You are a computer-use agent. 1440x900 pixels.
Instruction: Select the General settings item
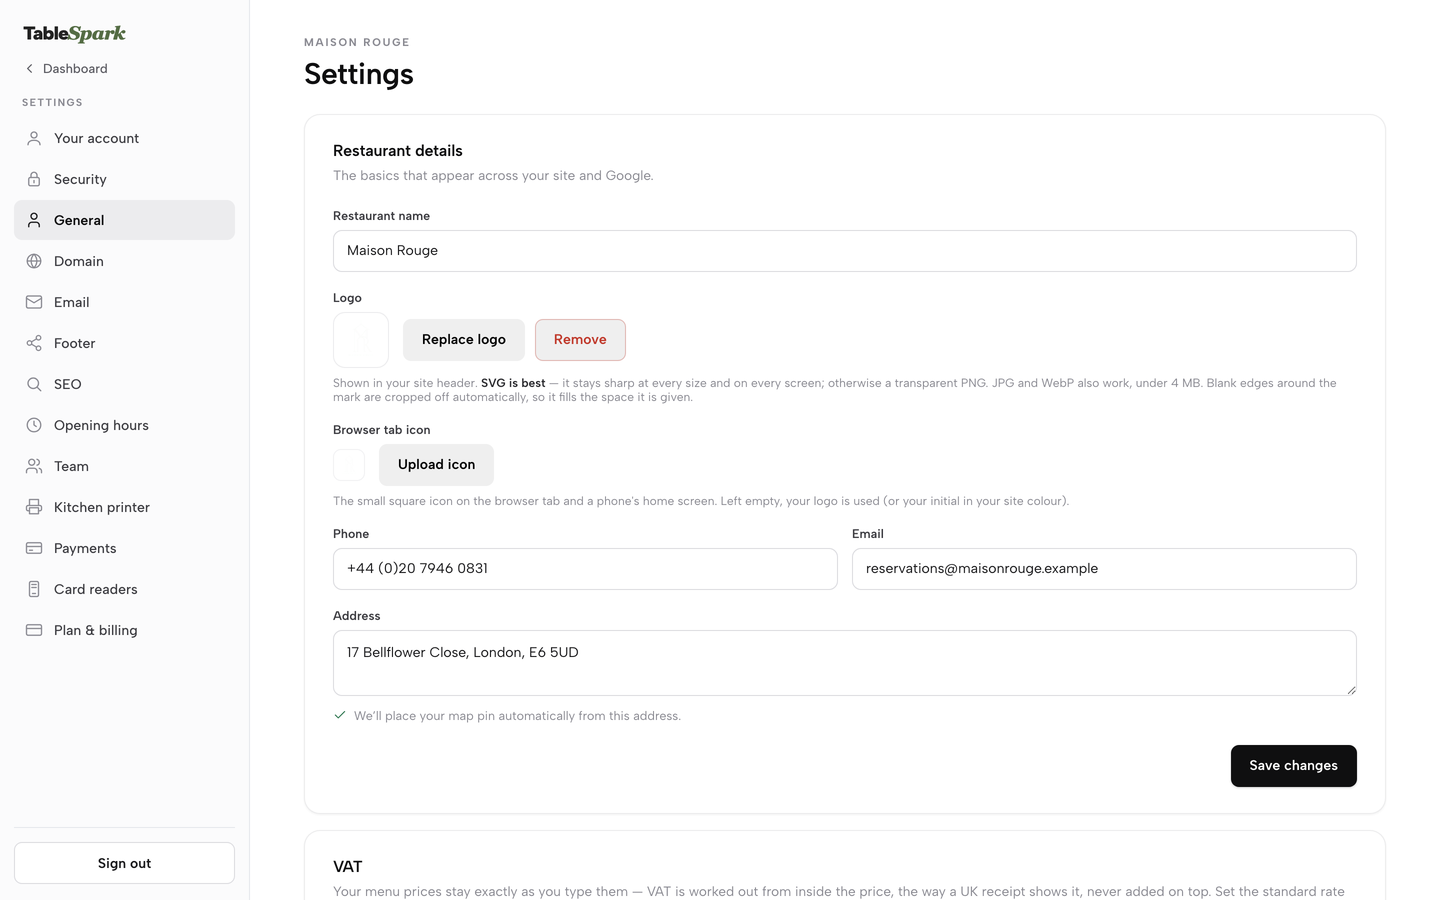point(124,220)
